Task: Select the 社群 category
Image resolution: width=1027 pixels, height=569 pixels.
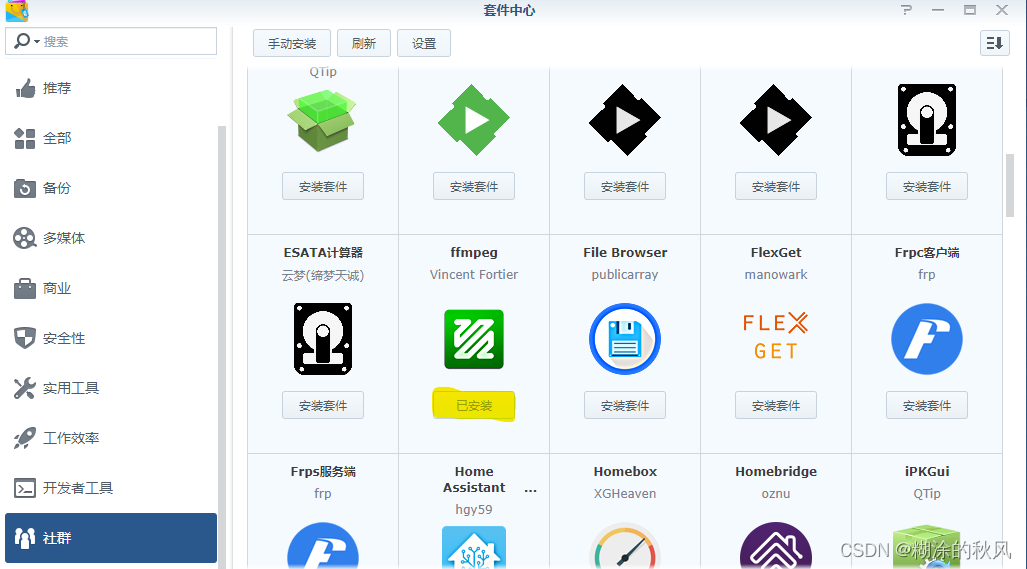Action: [x=111, y=538]
